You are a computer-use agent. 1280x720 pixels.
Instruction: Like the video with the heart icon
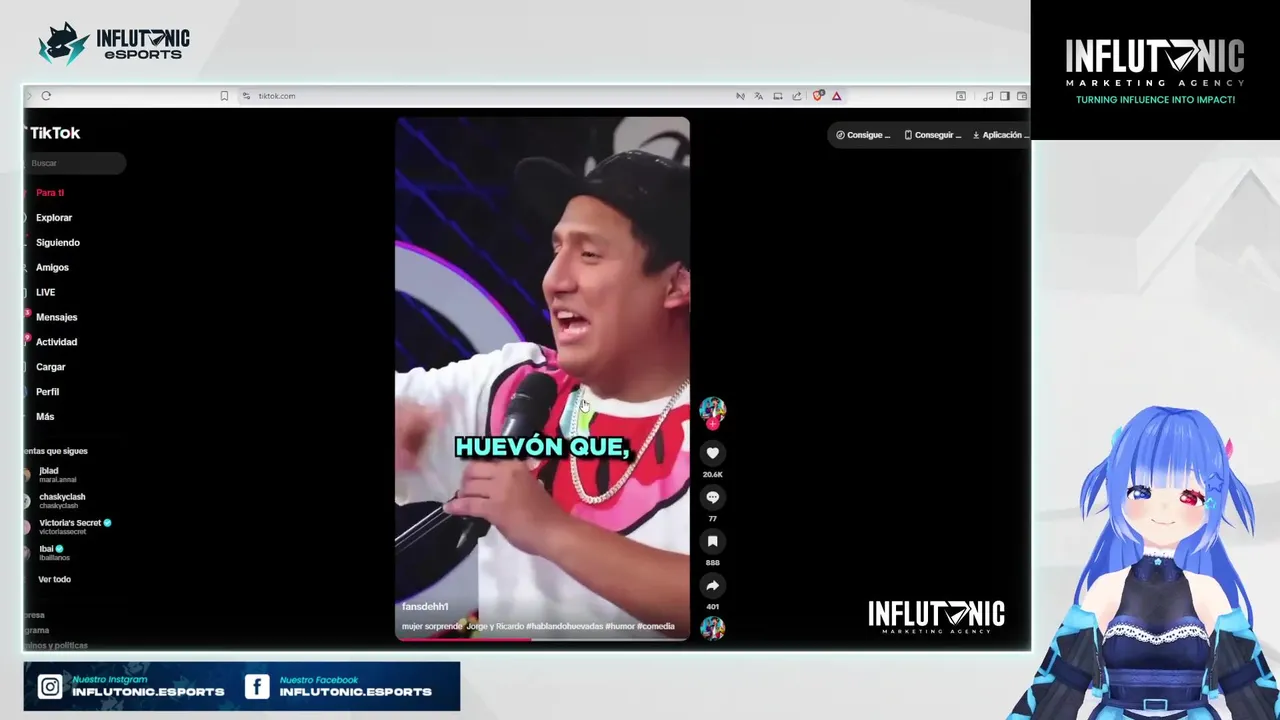[x=712, y=453]
